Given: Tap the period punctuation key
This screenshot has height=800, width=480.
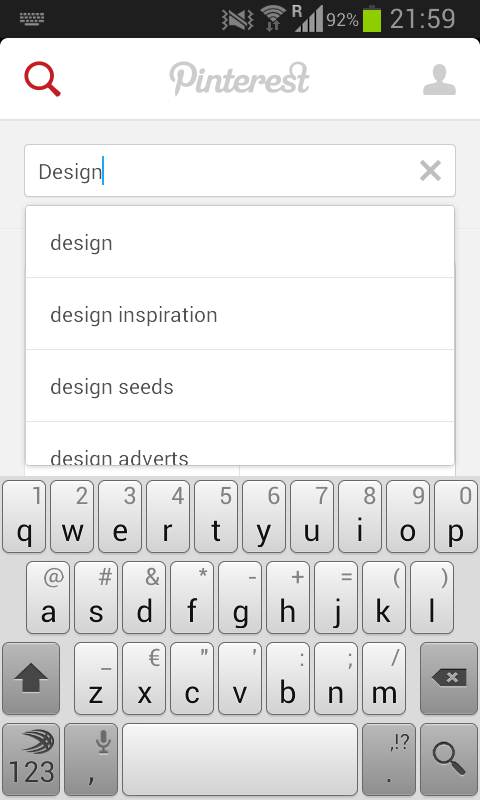Looking at the screenshot, I should [x=389, y=759].
